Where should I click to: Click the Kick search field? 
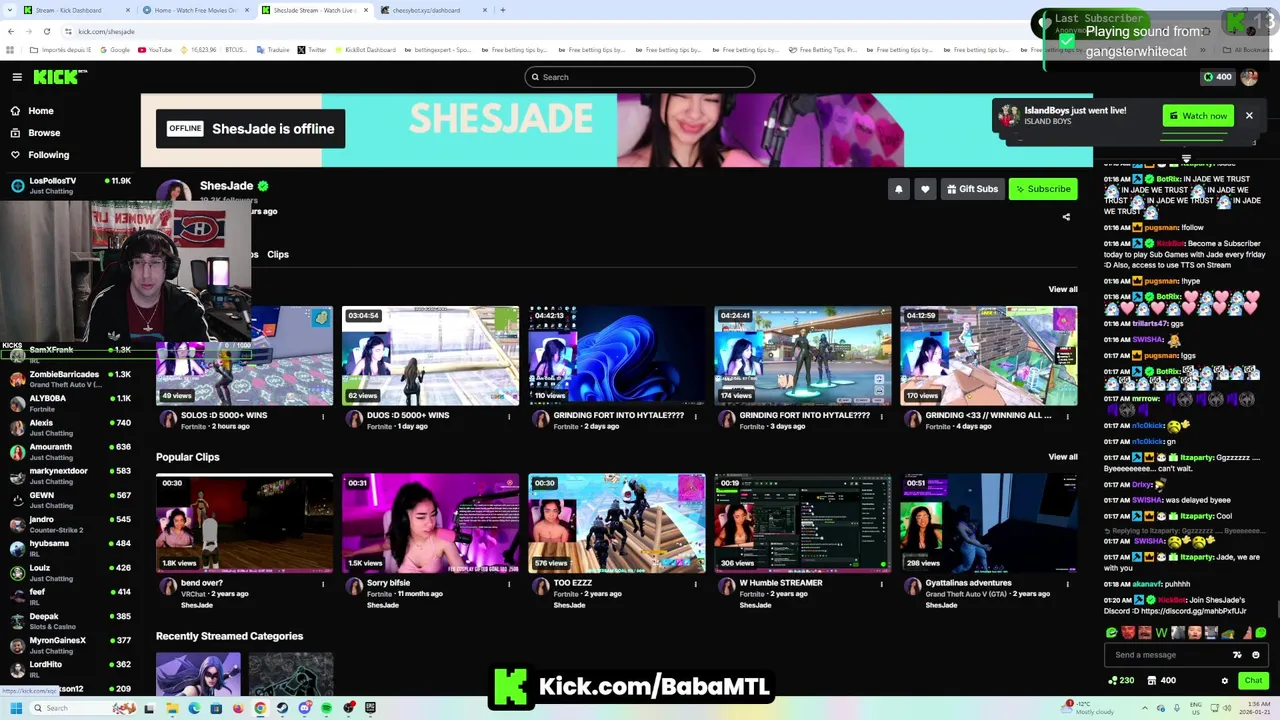(640, 77)
